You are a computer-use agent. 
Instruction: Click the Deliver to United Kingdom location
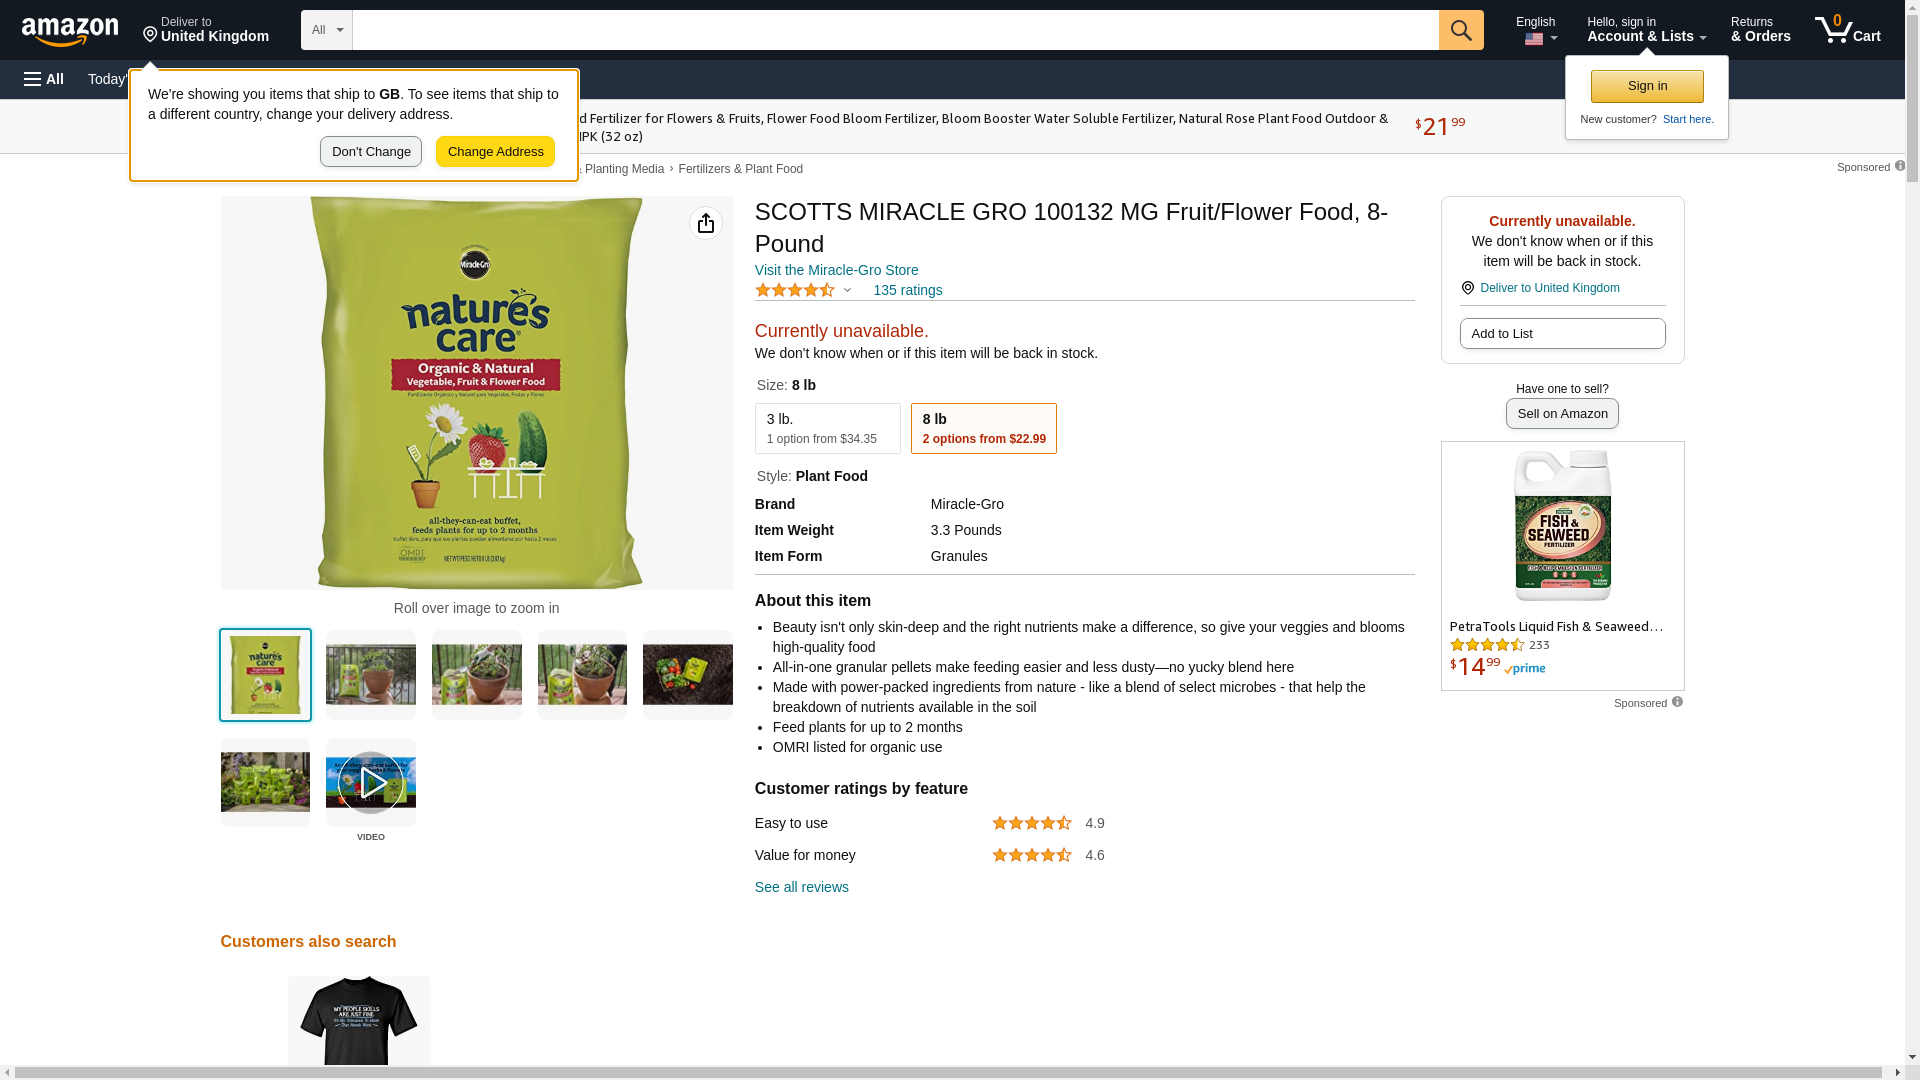(206, 30)
